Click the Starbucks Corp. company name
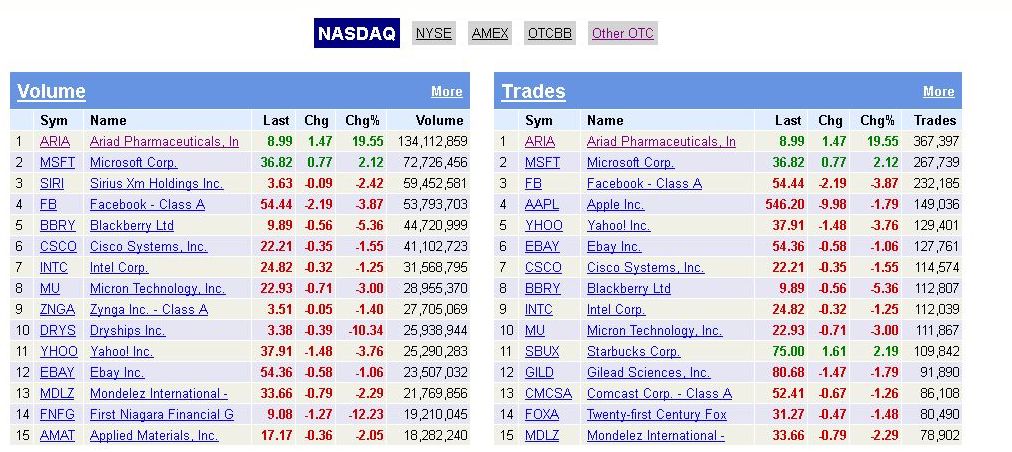This screenshot has height=452, width=1012. click(x=633, y=351)
